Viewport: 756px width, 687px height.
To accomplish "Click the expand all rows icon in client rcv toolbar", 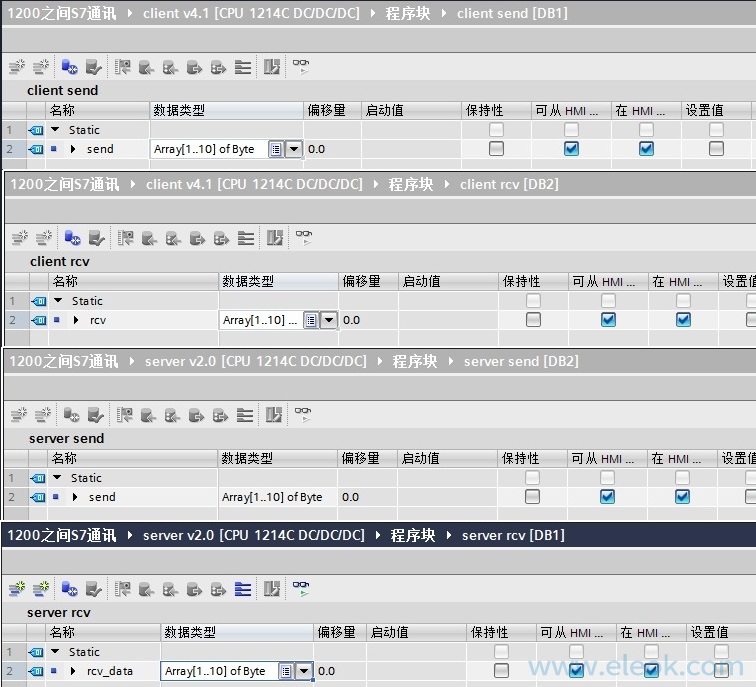I will tap(246, 238).
